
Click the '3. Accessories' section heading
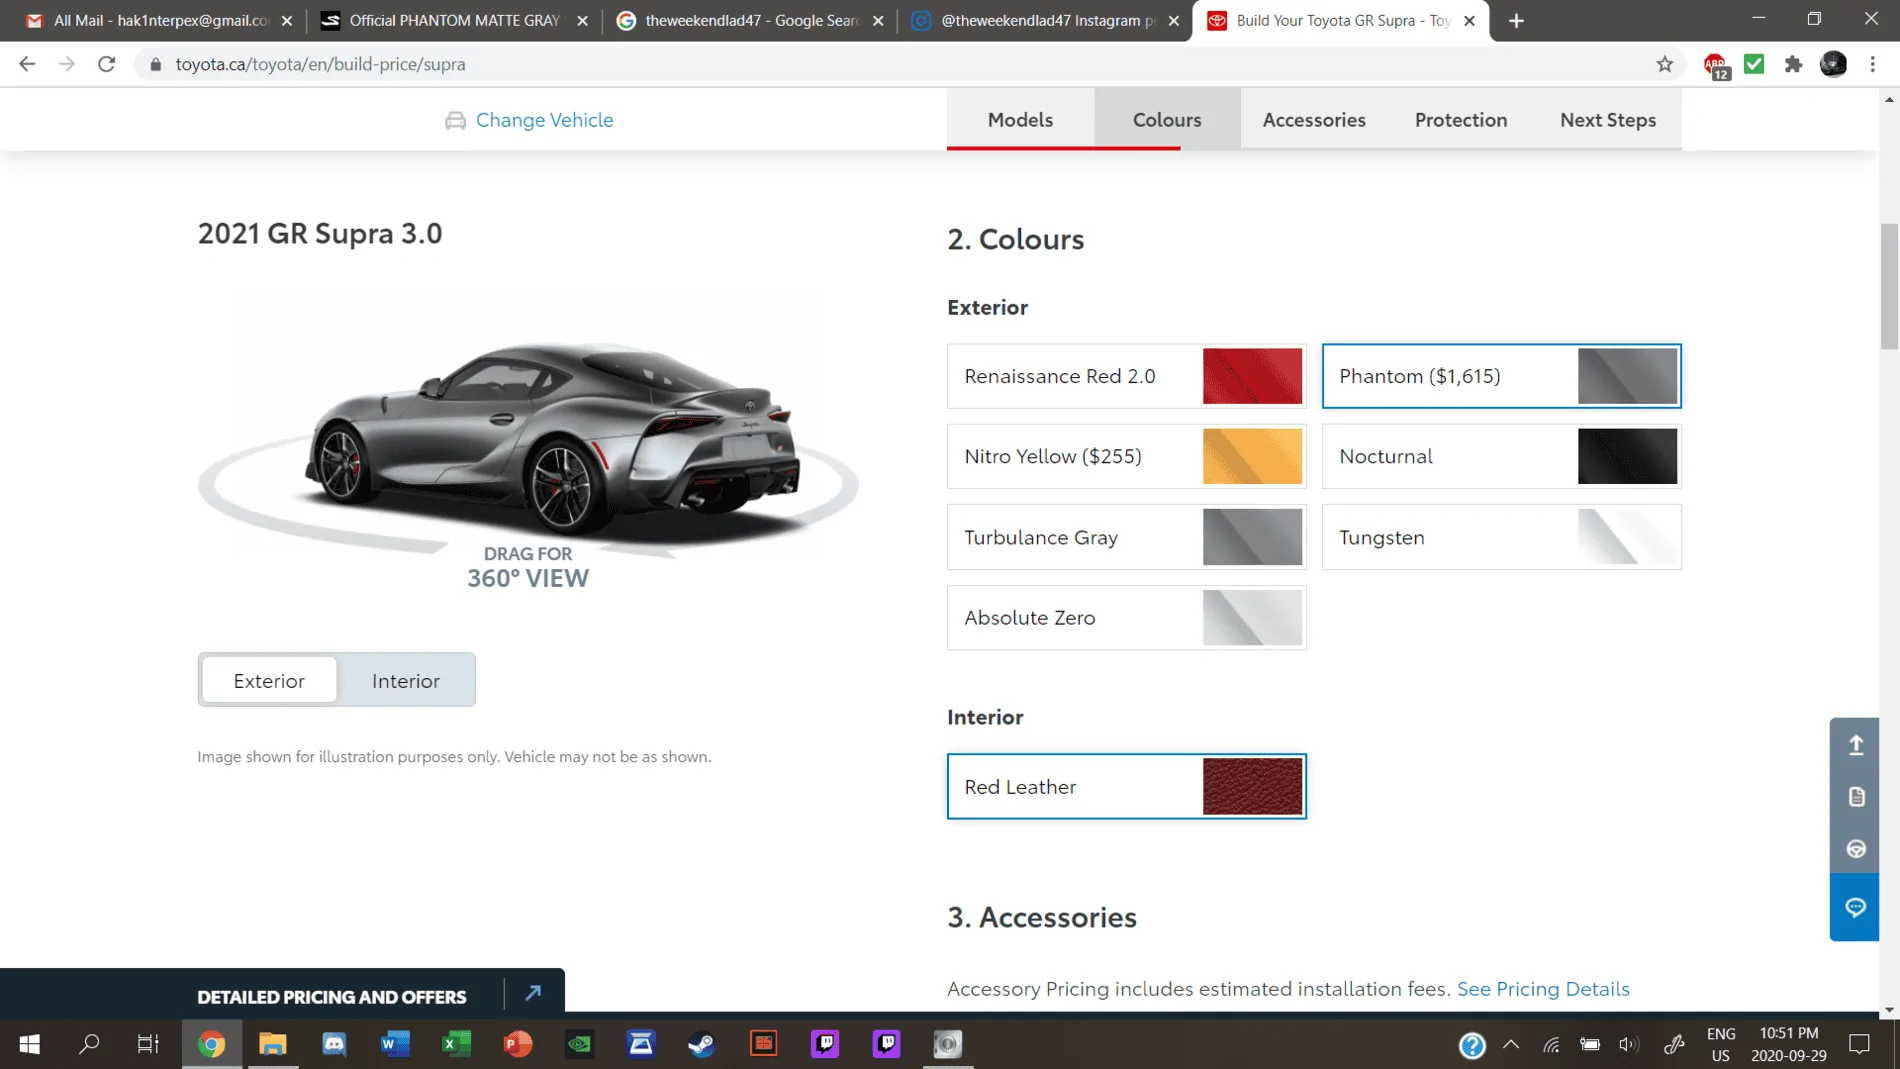coord(1042,917)
